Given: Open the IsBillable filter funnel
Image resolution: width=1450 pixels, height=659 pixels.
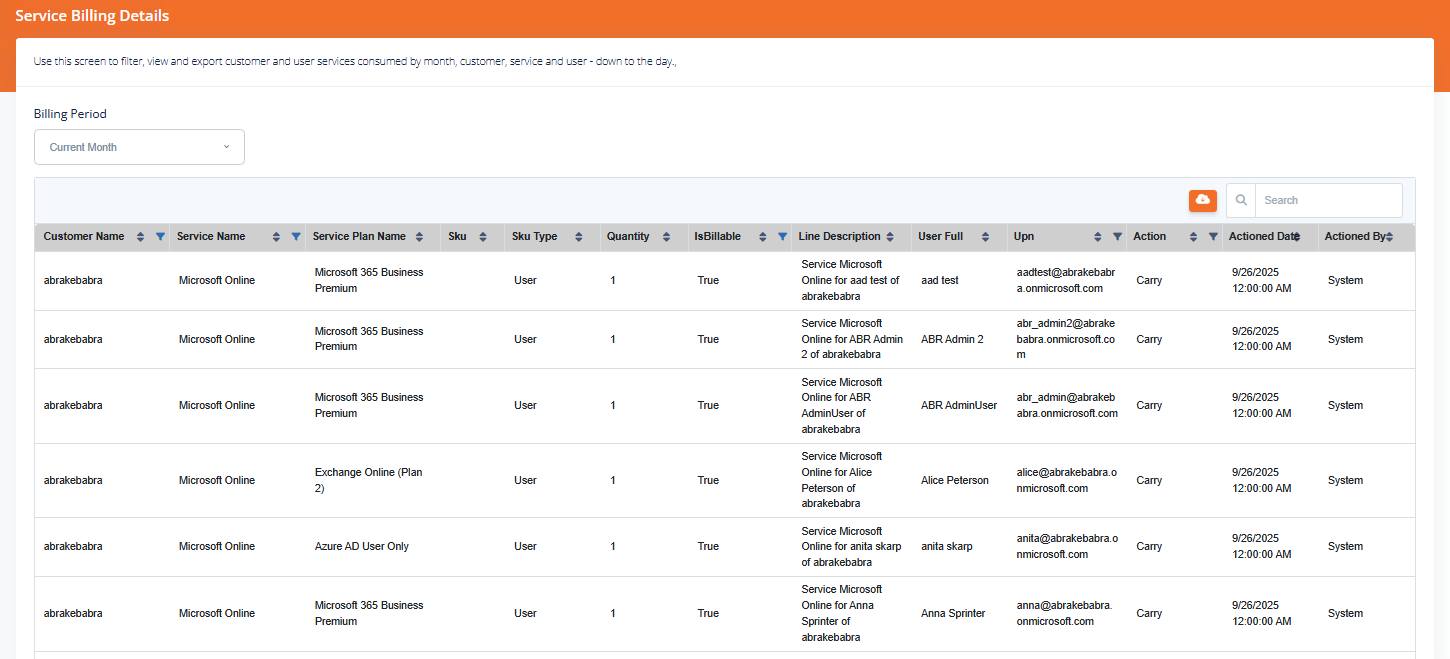Looking at the screenshot, I should (x=782, y=236).
